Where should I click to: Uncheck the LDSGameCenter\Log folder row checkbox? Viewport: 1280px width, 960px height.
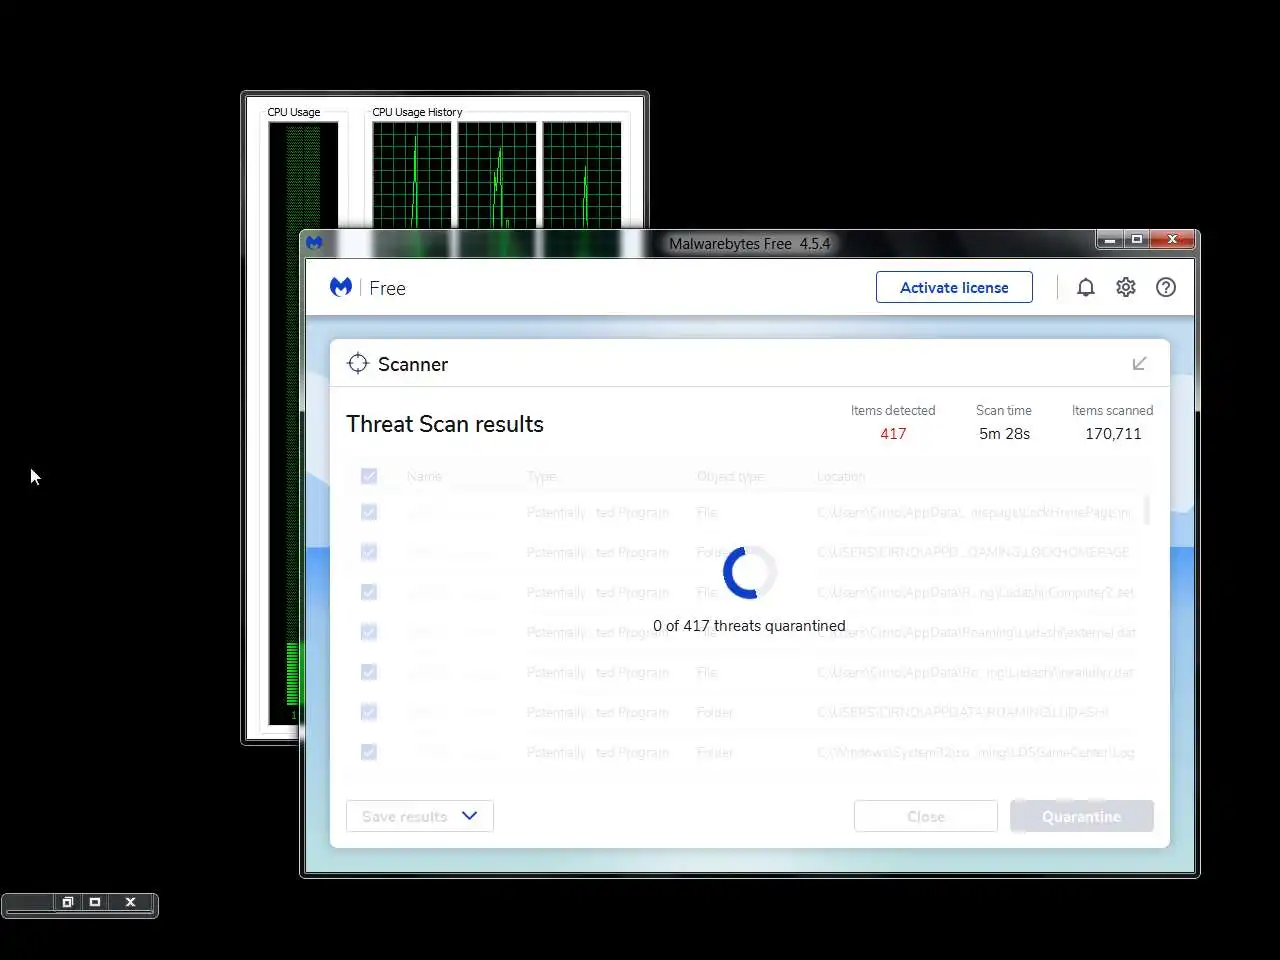(369, 752)
